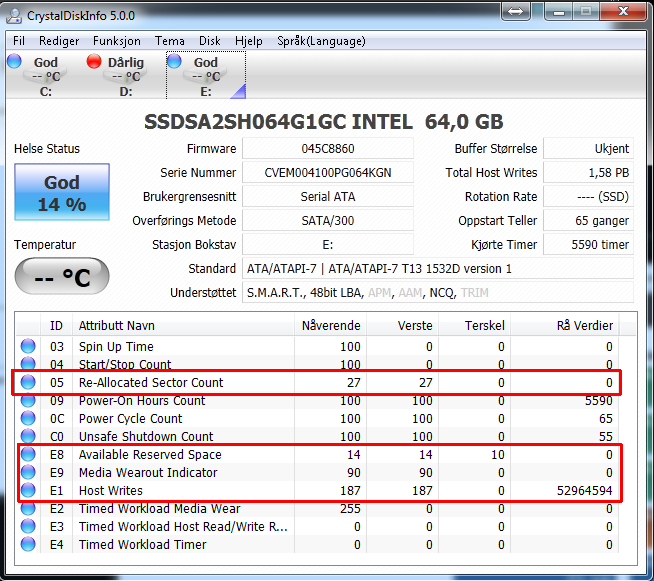Select the Power Cycle Count text
654x581 pixels.
(x=131, y=419)
